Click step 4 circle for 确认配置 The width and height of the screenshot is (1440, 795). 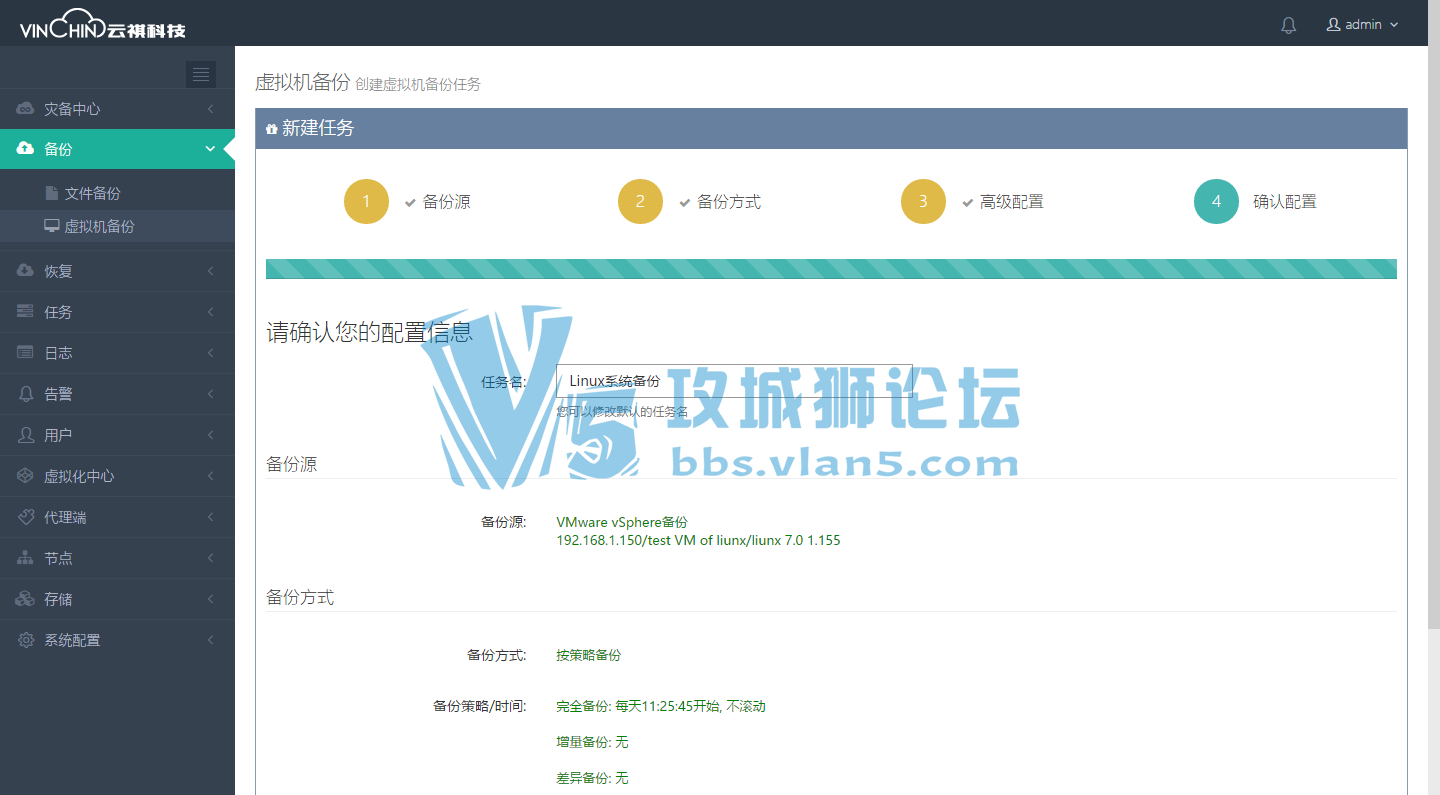pos(1216,201)
